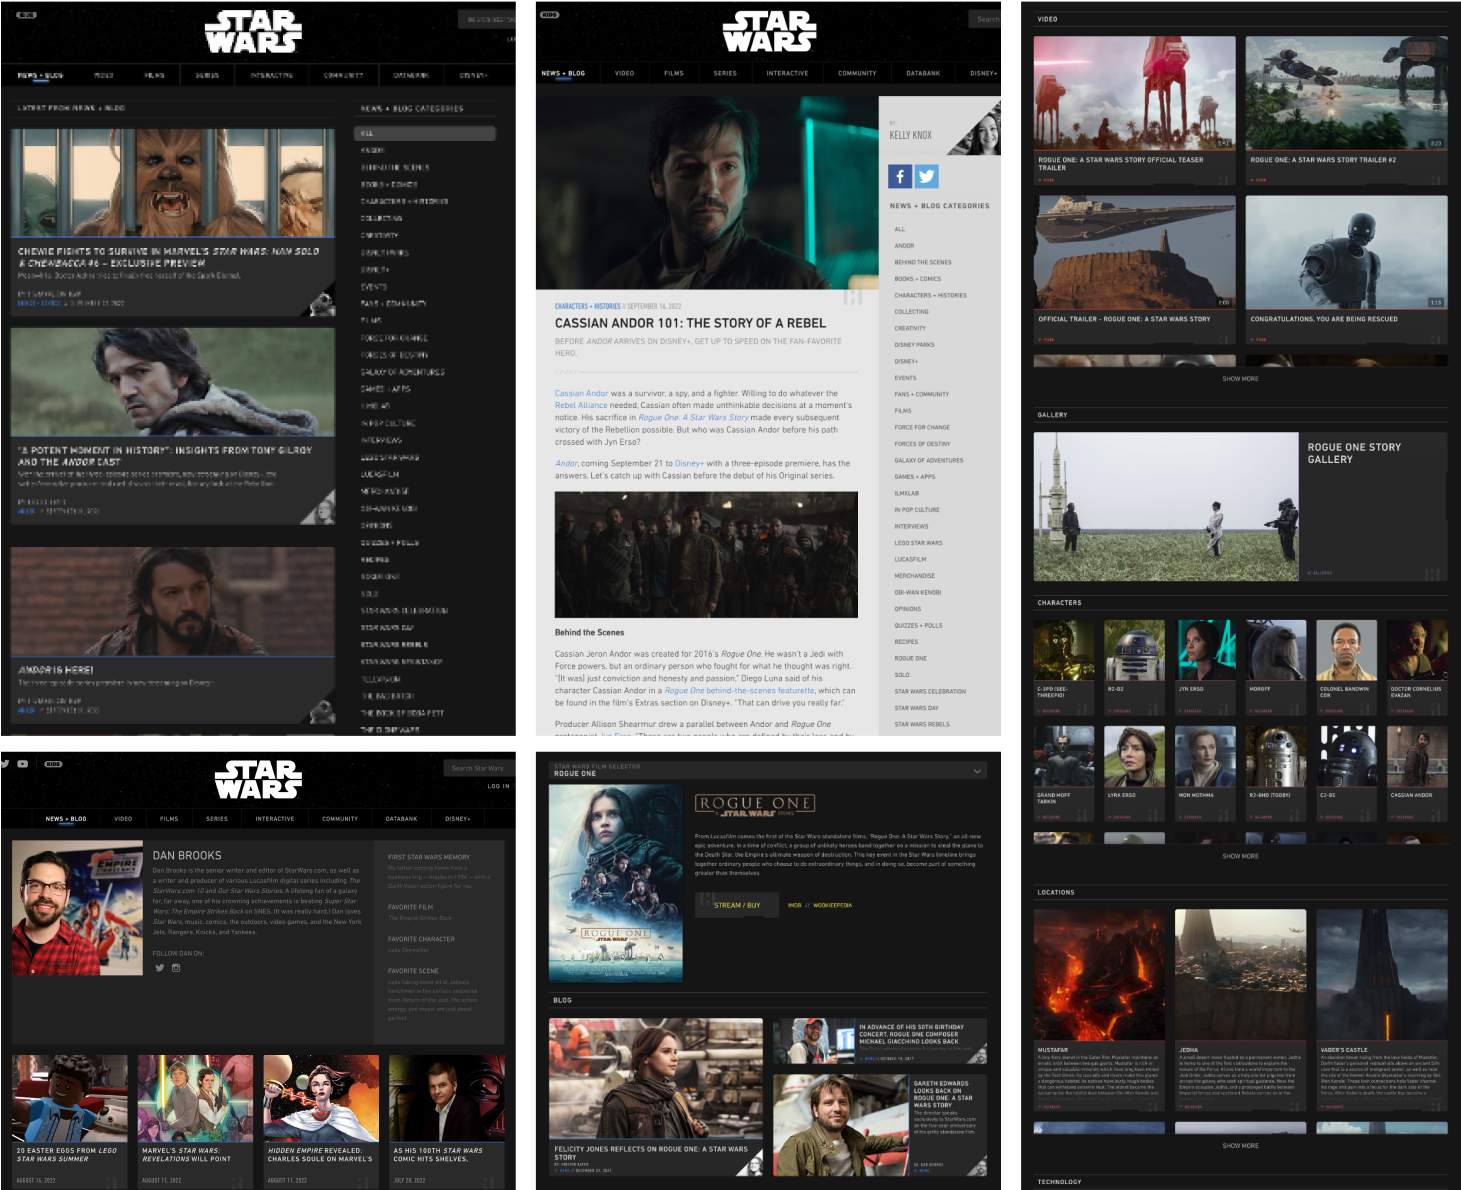Open the Rogue One Story Gallery image
This screenshot has height=1190, width=1461.
pyautogui.click(x=1166, y=506)
